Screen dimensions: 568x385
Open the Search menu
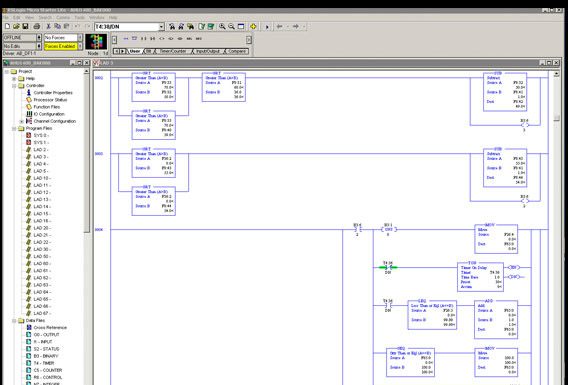coord(45,17)
